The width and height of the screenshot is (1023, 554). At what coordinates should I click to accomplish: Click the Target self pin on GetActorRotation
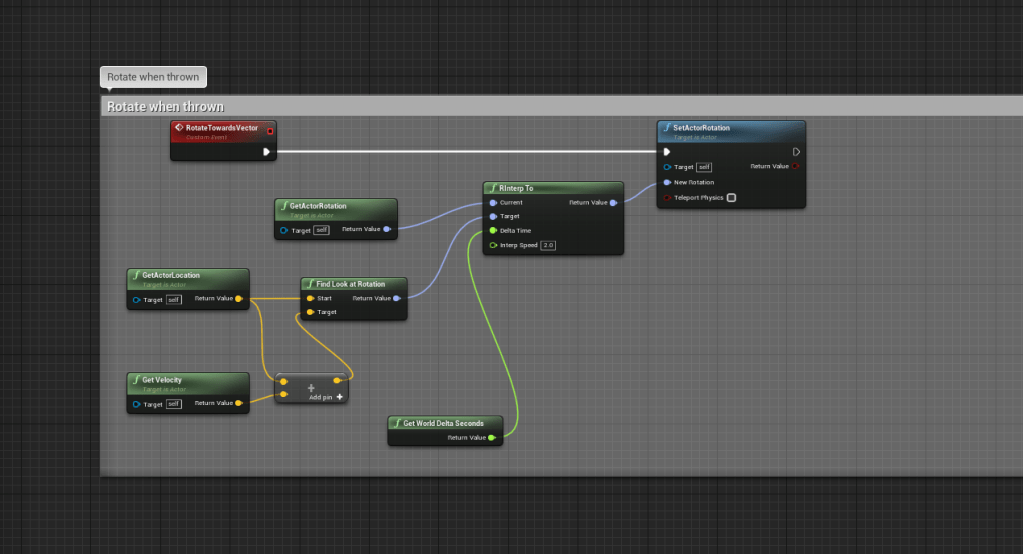(285, 230)
